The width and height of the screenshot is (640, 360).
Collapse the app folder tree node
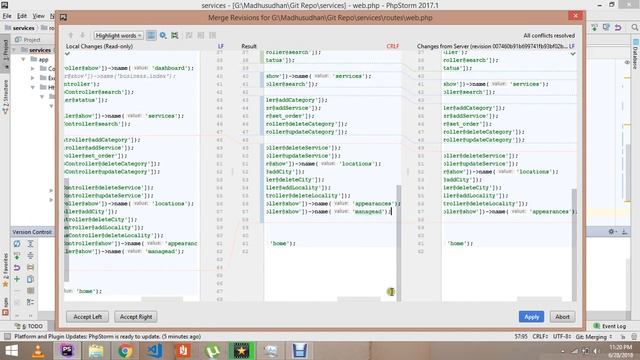coord(24,60)
